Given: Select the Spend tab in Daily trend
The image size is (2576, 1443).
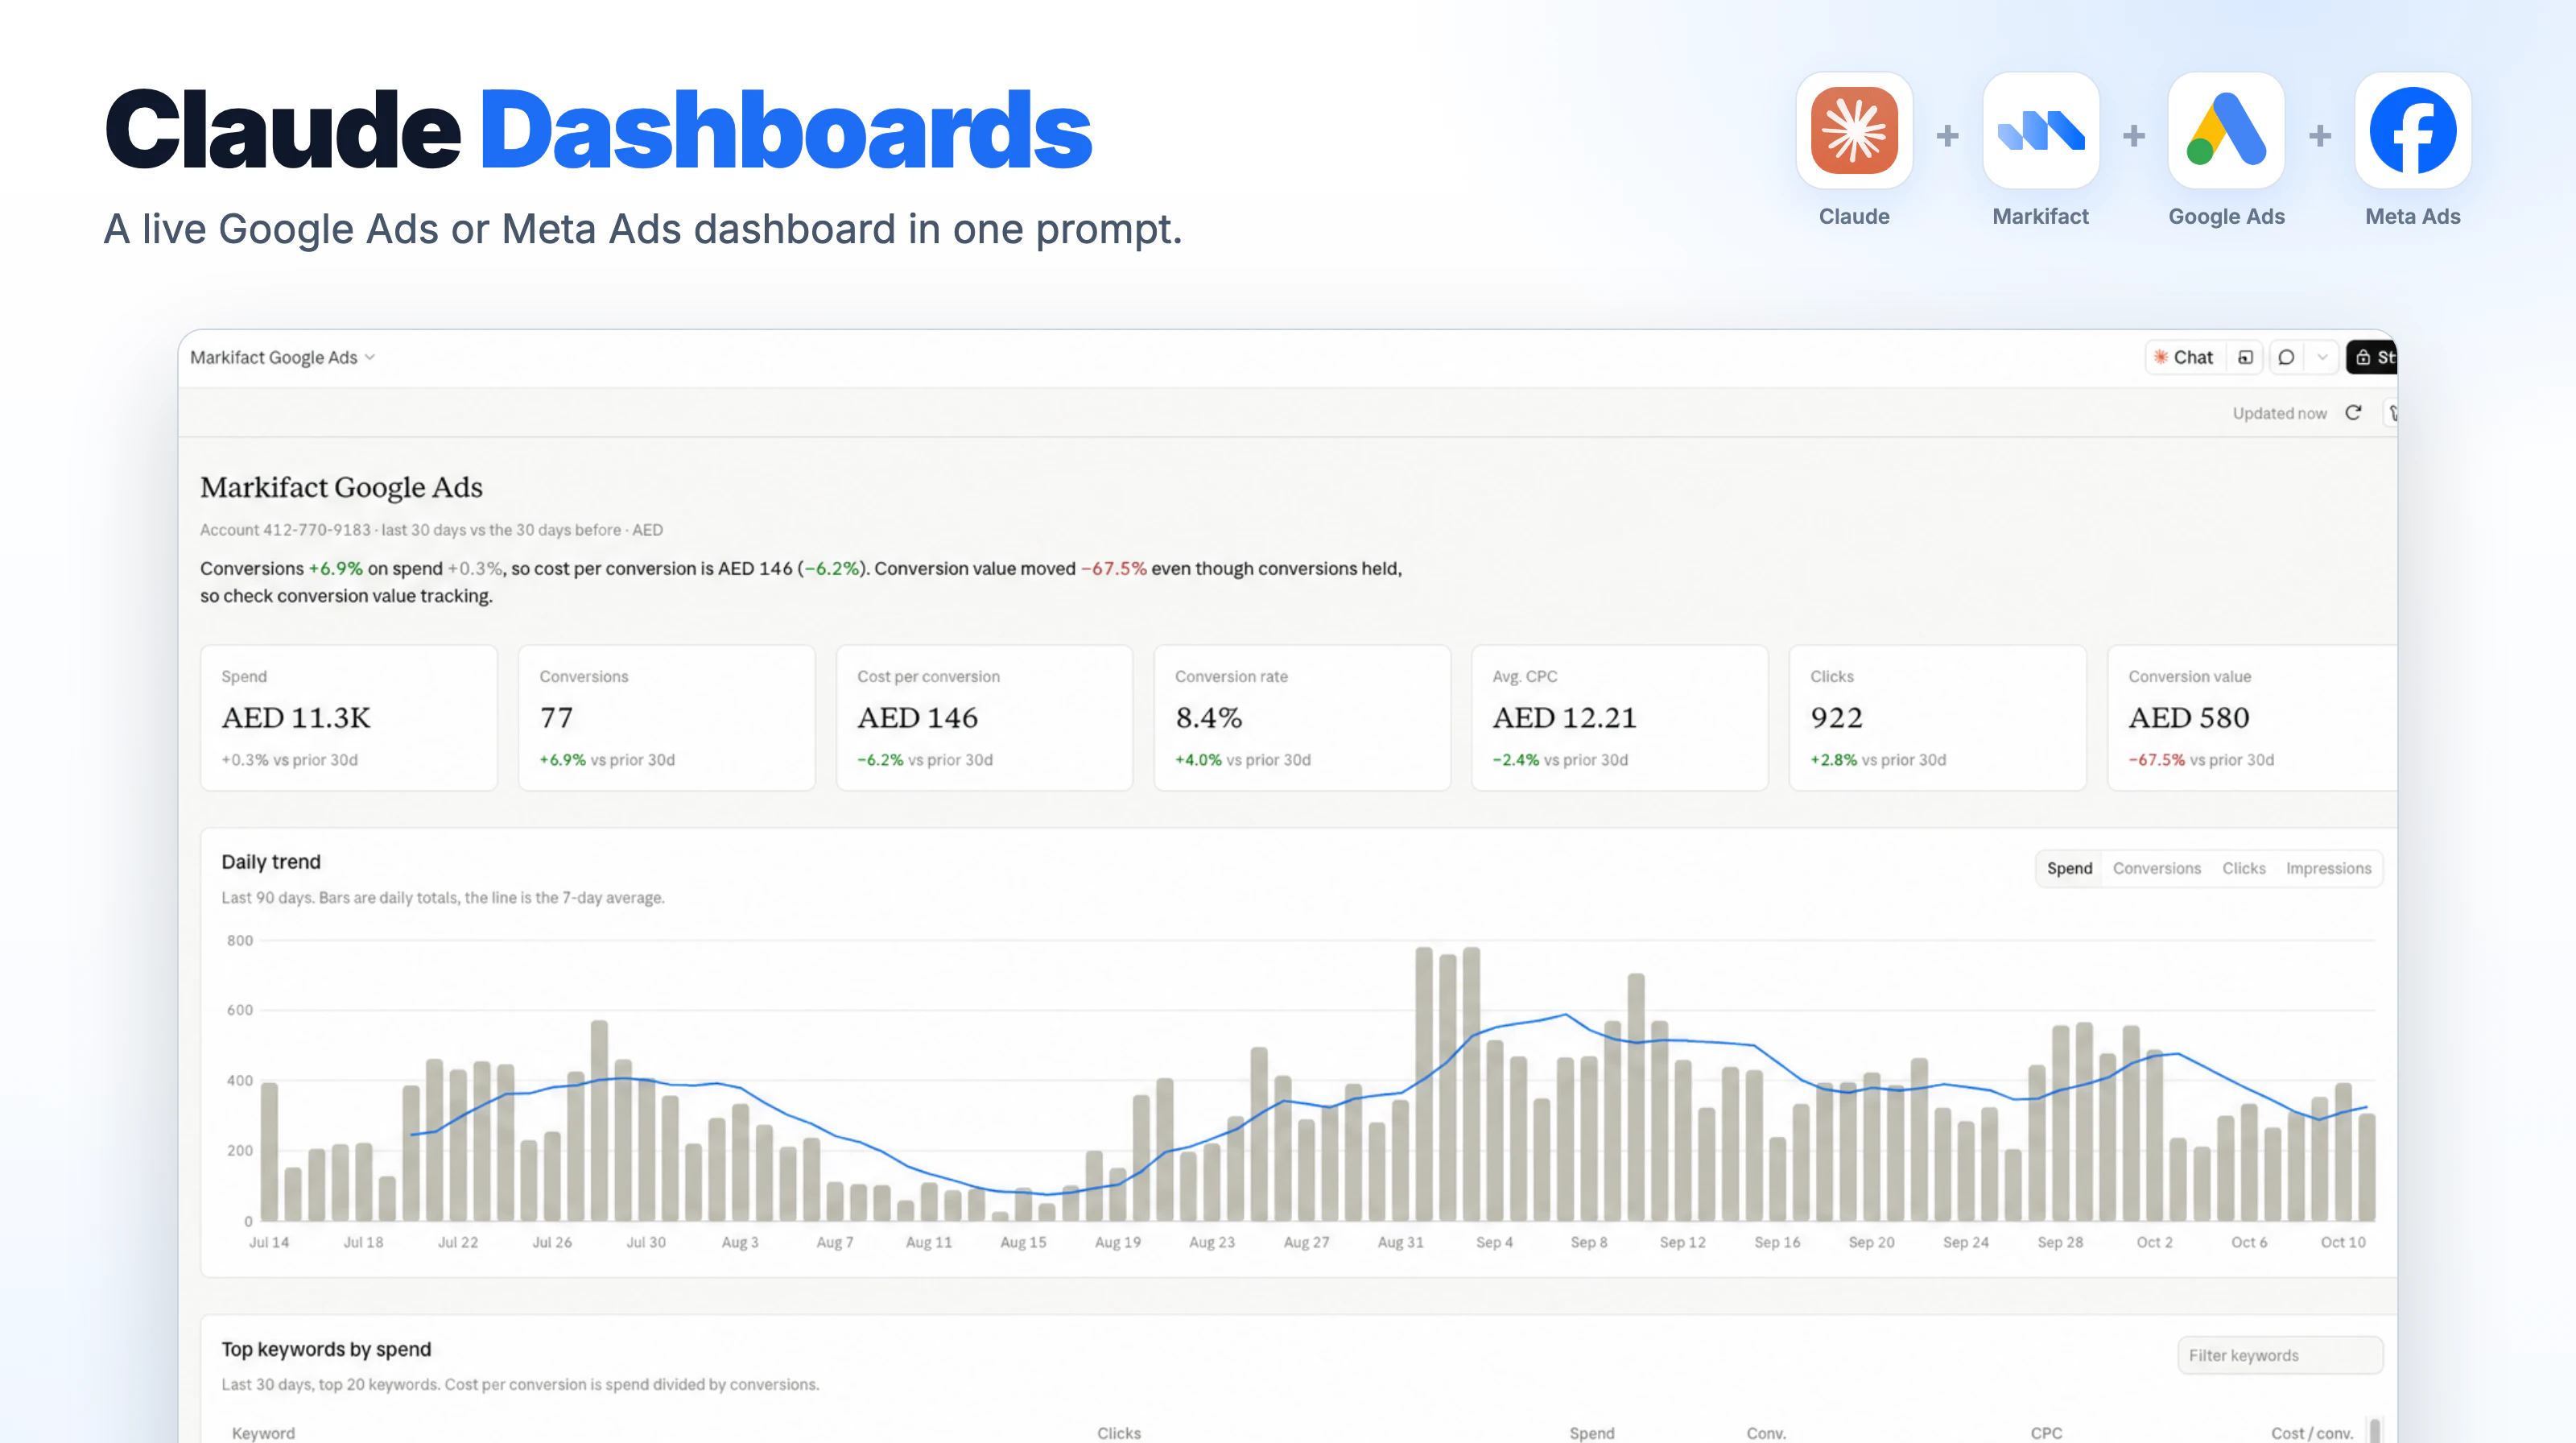Looking at the screenshot, I should [2069, 868].
